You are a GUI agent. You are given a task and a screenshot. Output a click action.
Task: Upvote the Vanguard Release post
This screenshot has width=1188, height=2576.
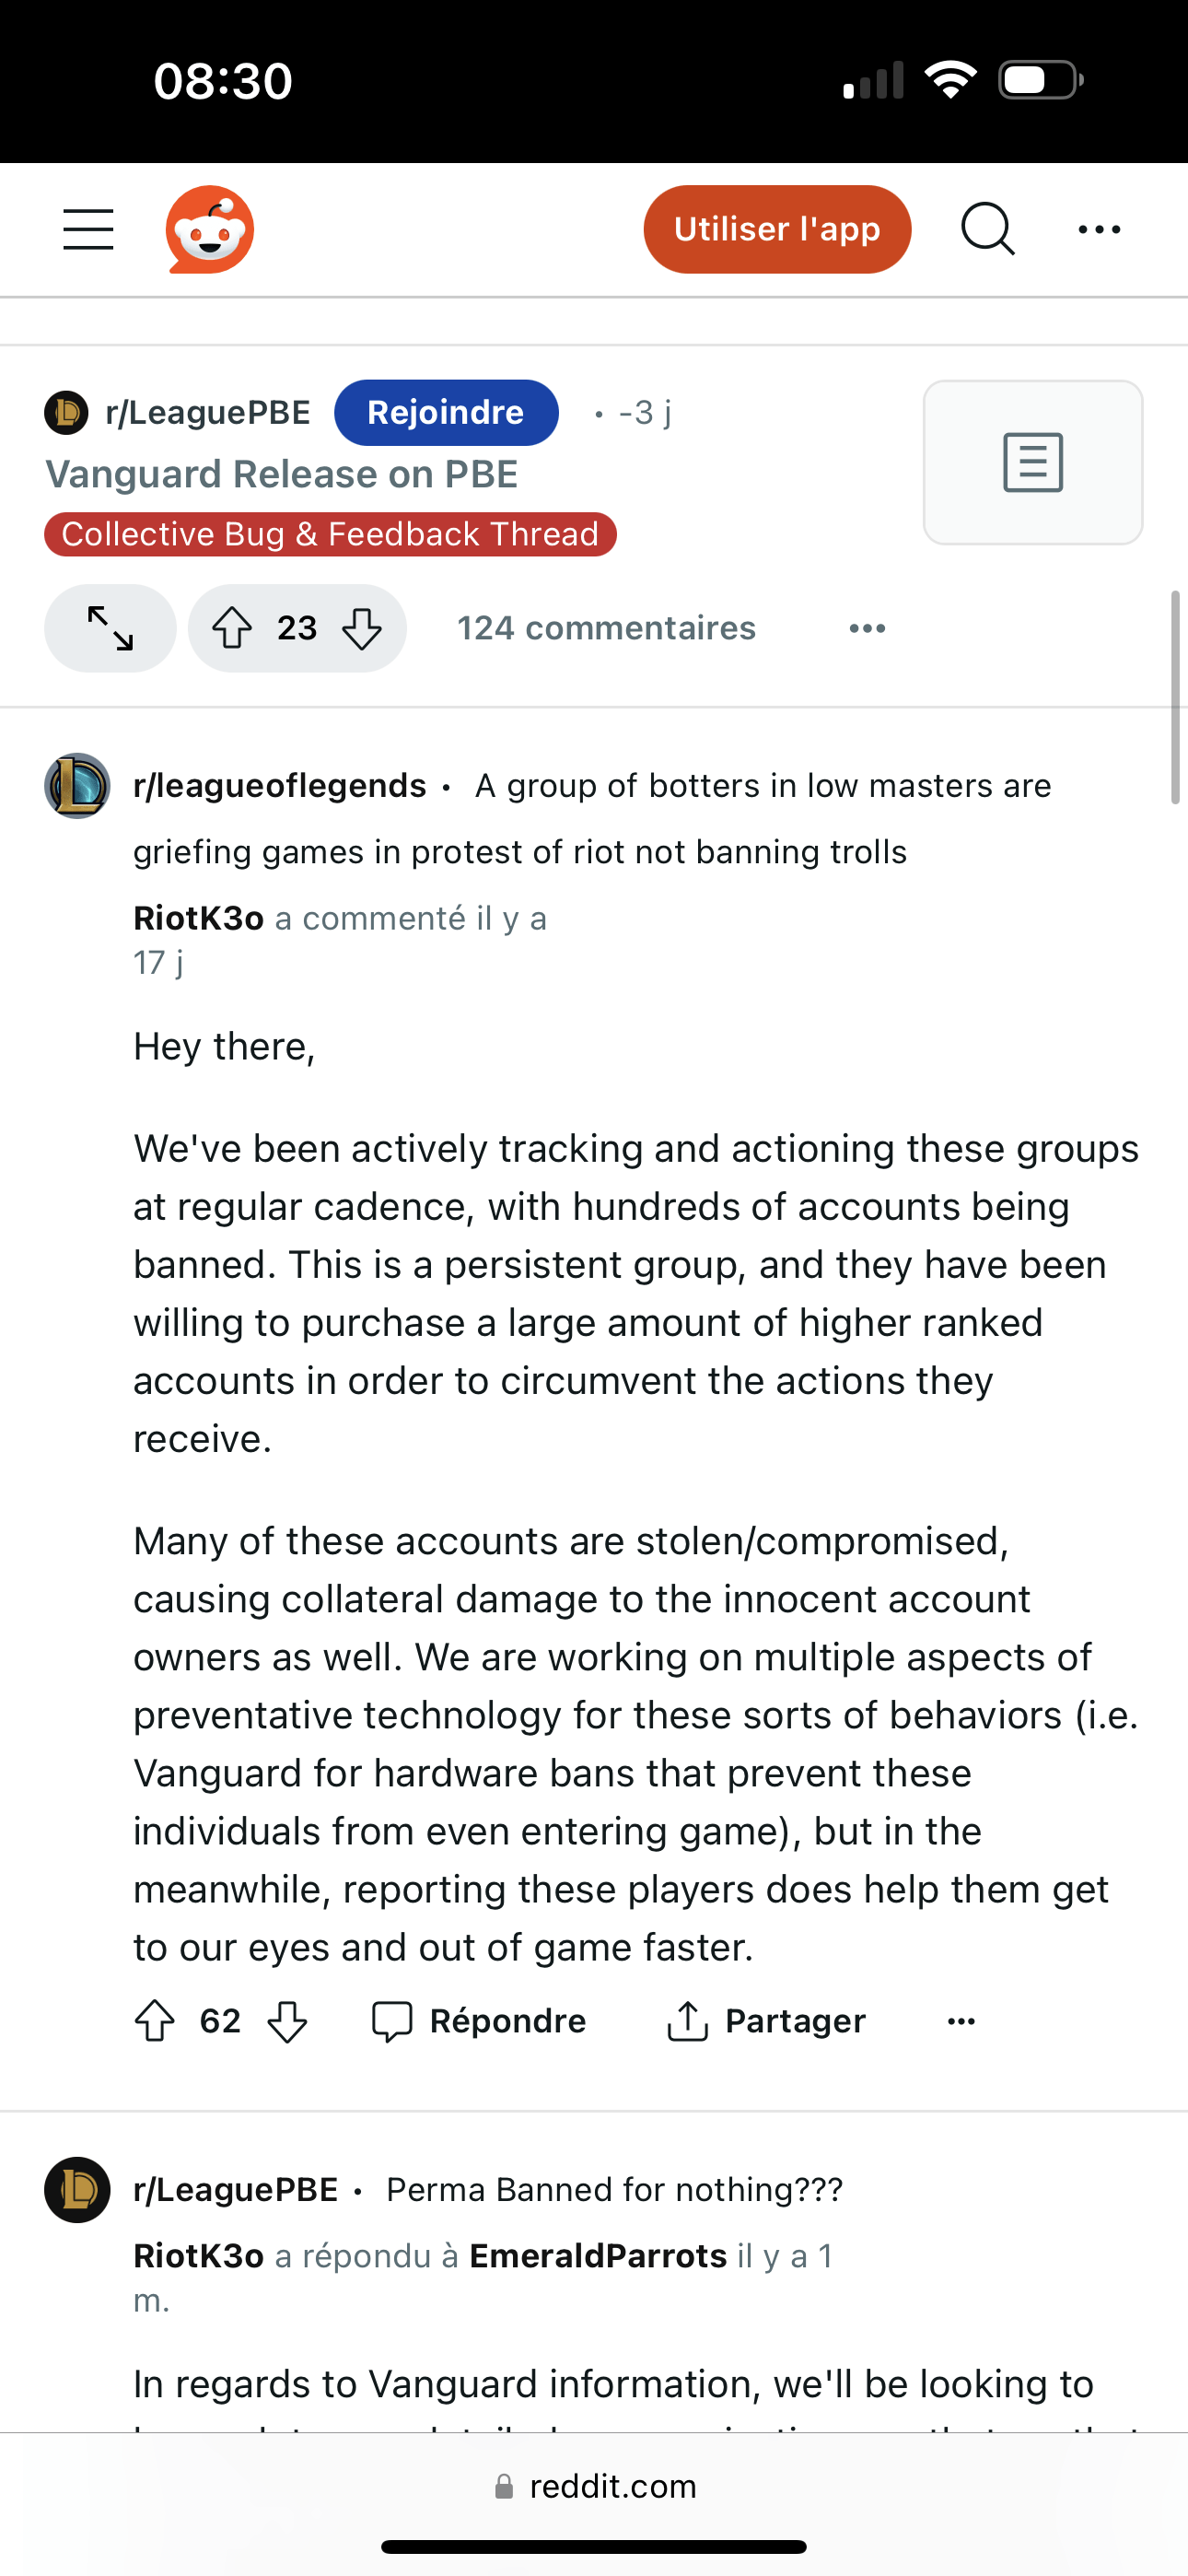(232, 628)
